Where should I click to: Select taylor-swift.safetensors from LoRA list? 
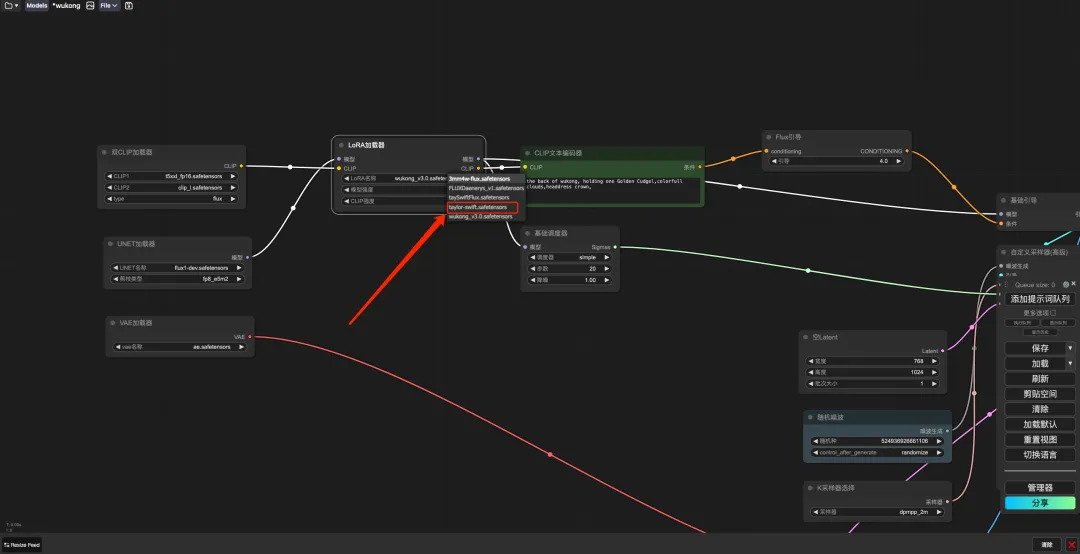click(484, 207)
